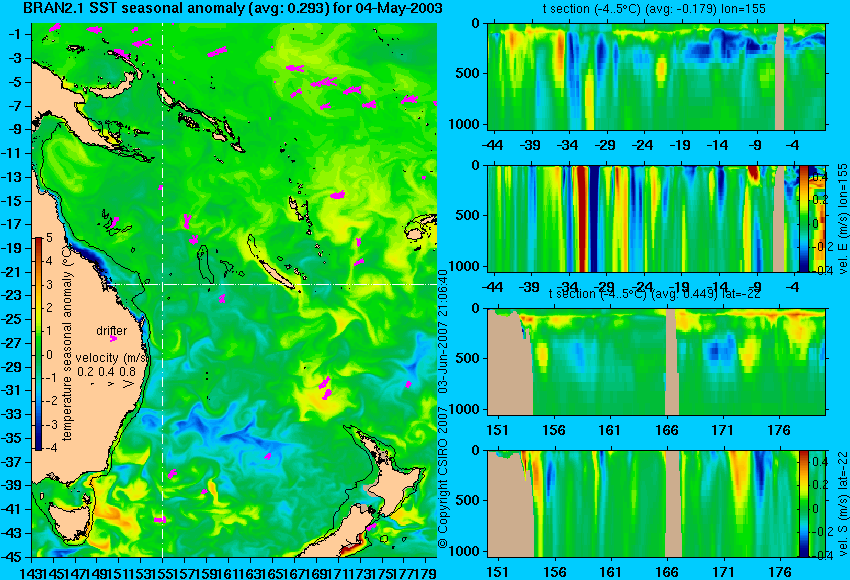The width and height of the screenshot is (850, 580).
Task: Click the "0" tick on temperature colour bar
Action: coord(49,355)
